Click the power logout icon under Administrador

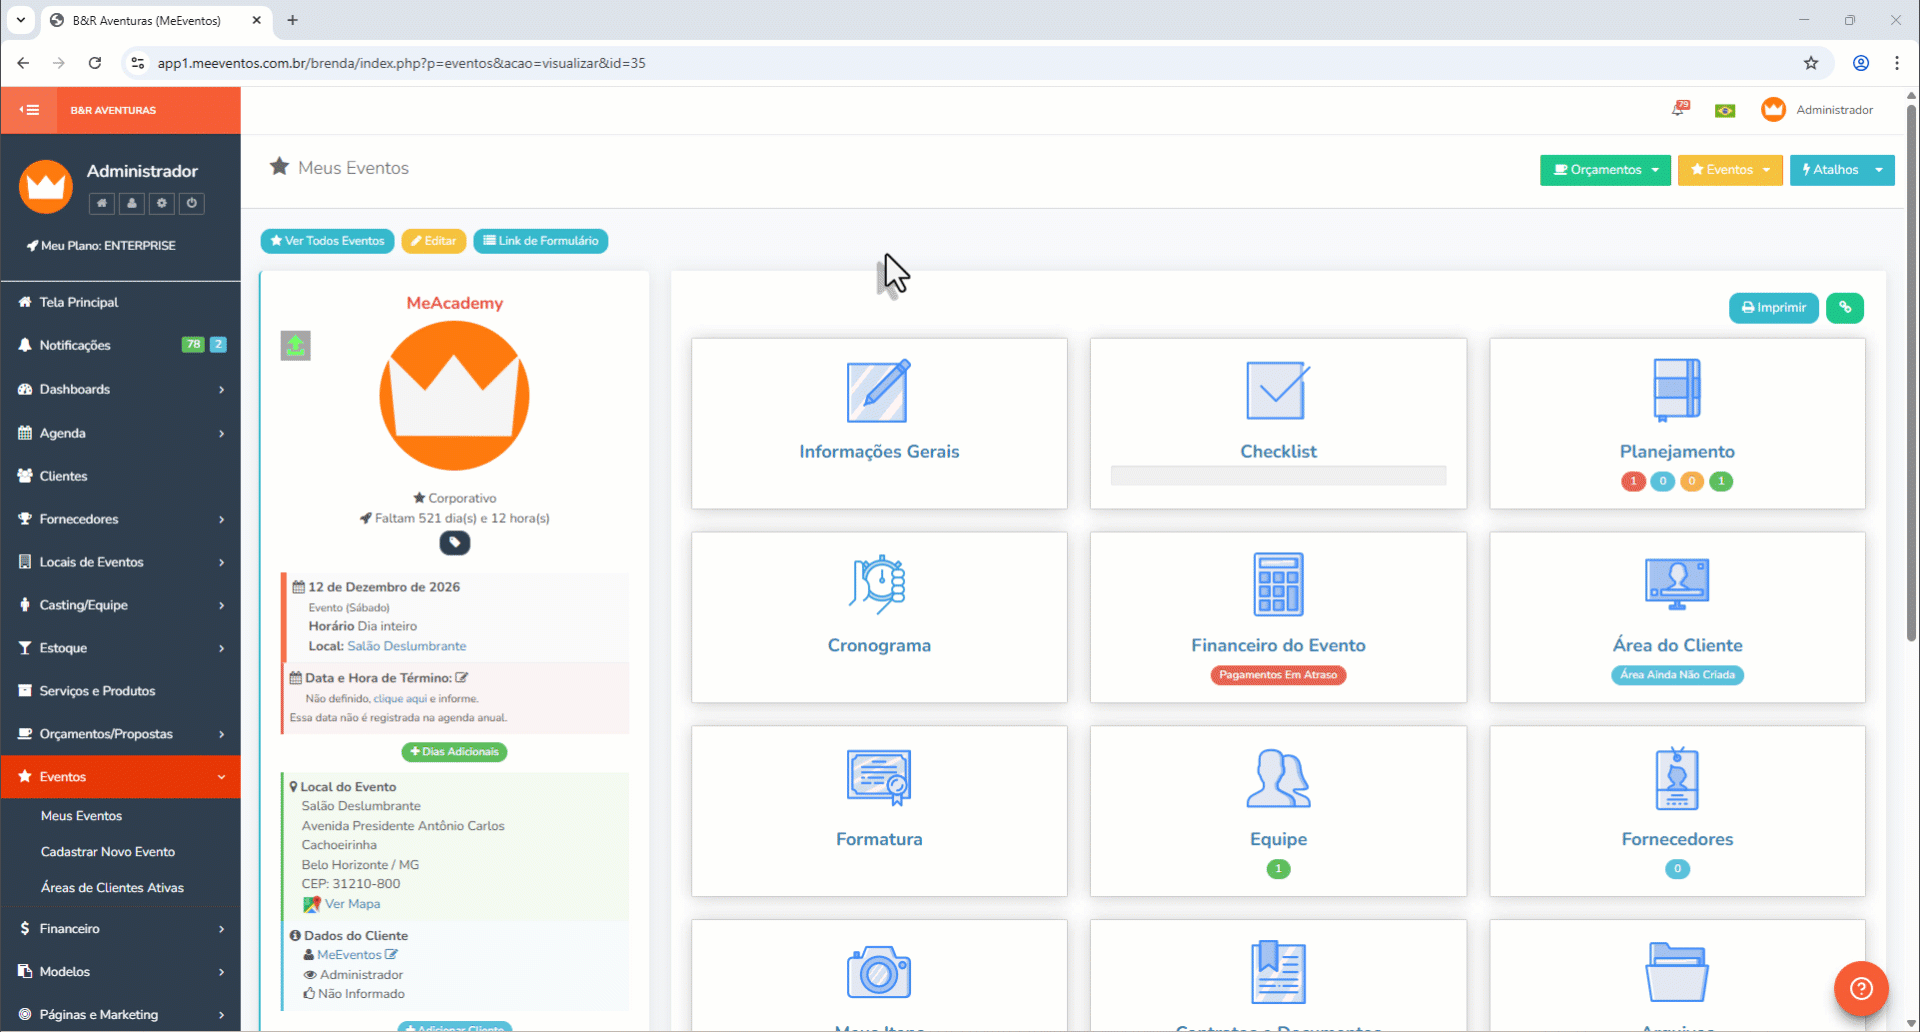pos(192,203)
